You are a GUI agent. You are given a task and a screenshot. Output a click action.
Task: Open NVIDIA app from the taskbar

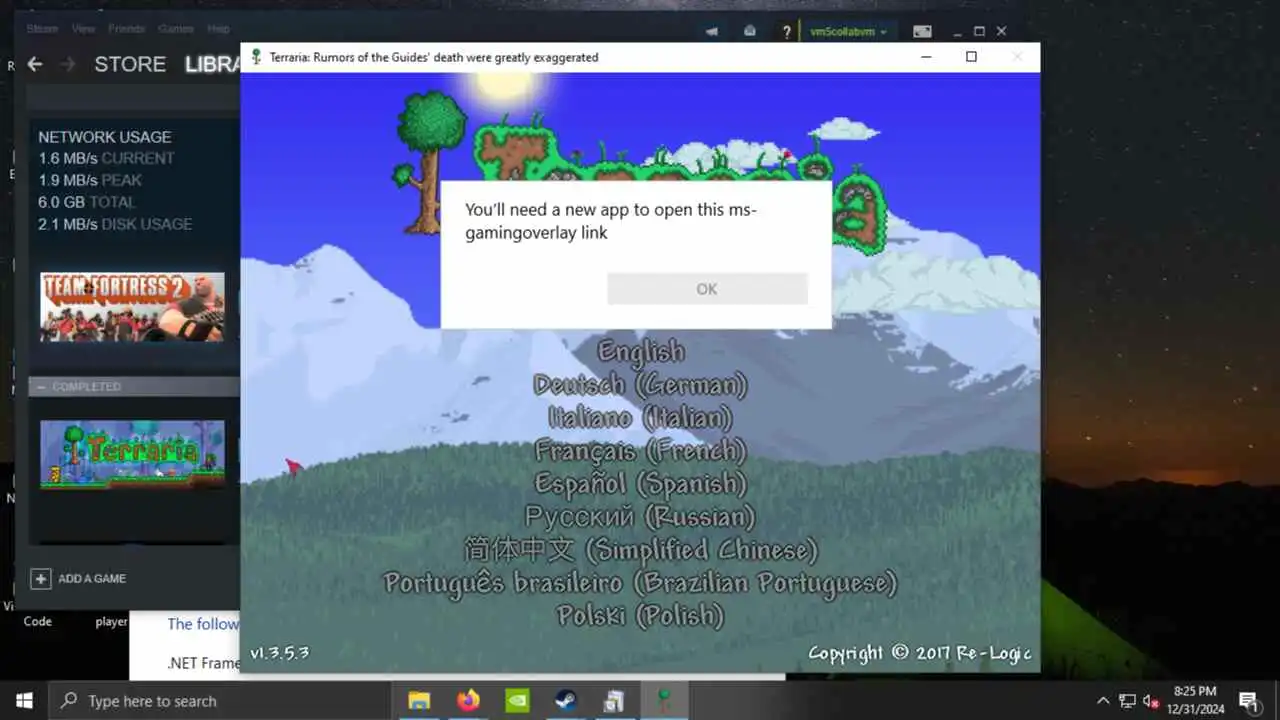click(x=517, y=701)
